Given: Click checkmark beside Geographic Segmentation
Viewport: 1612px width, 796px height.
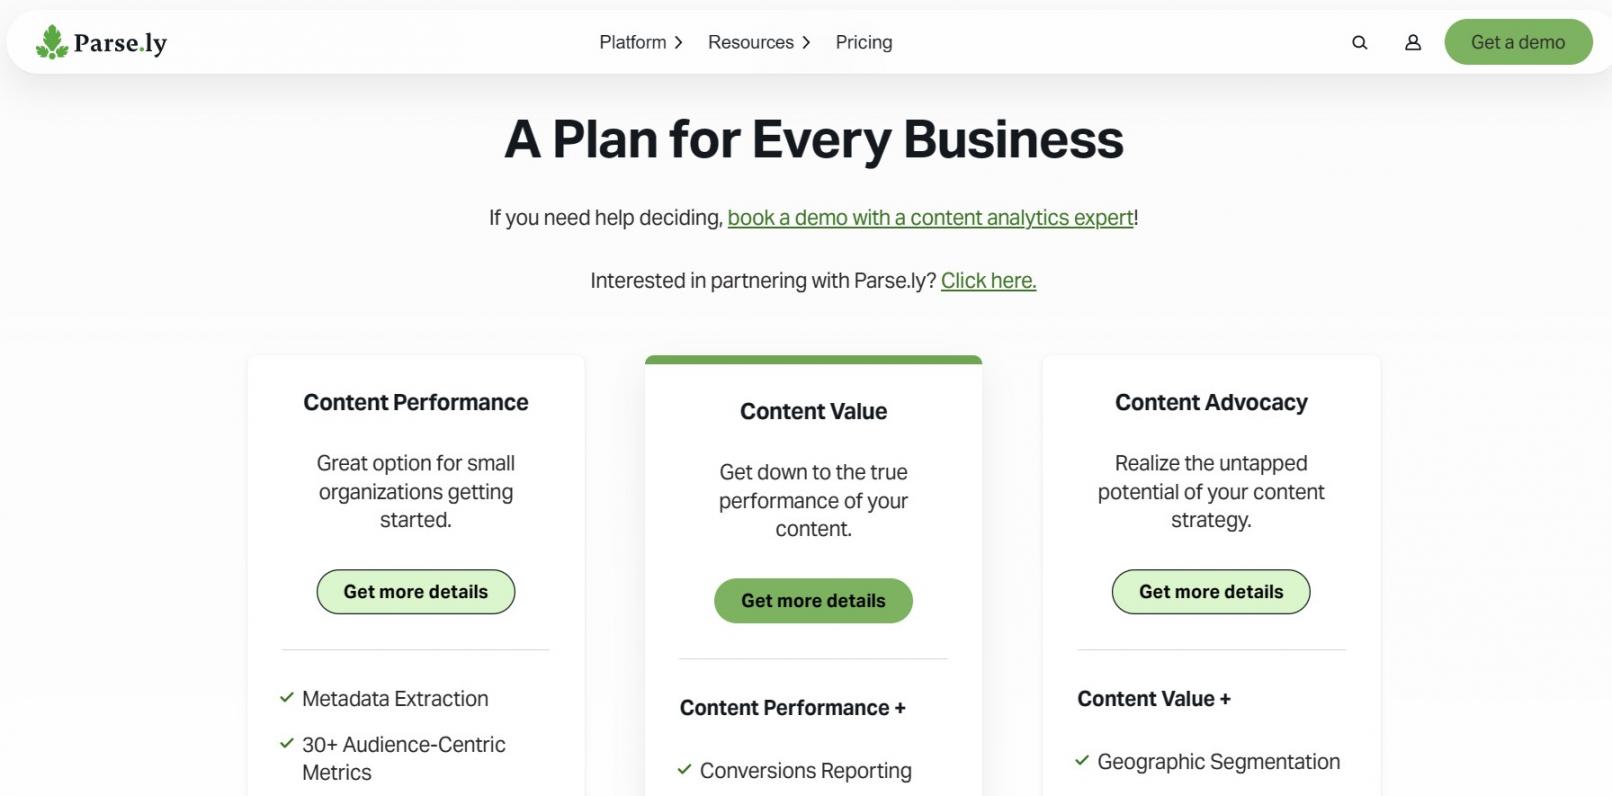Looking at the screenshot, I should coord(1082,761).
